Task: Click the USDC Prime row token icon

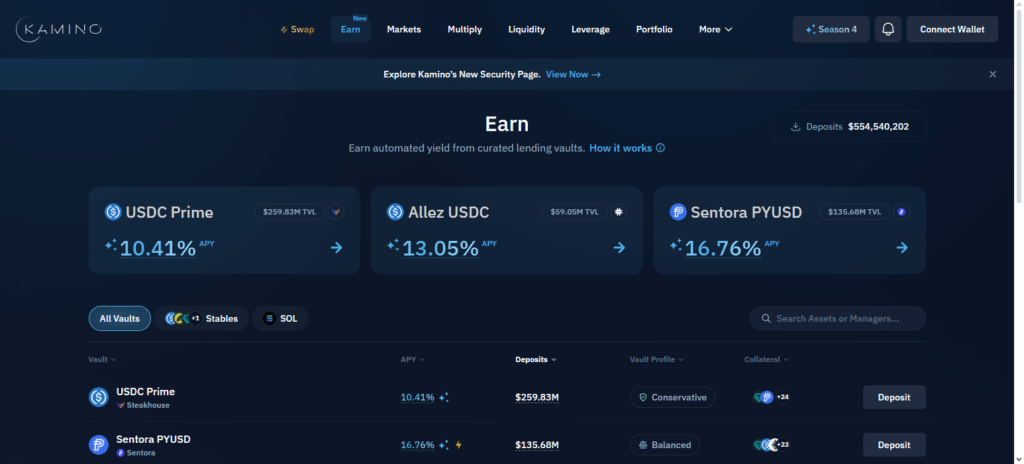Action: click(x=99, y=397)
